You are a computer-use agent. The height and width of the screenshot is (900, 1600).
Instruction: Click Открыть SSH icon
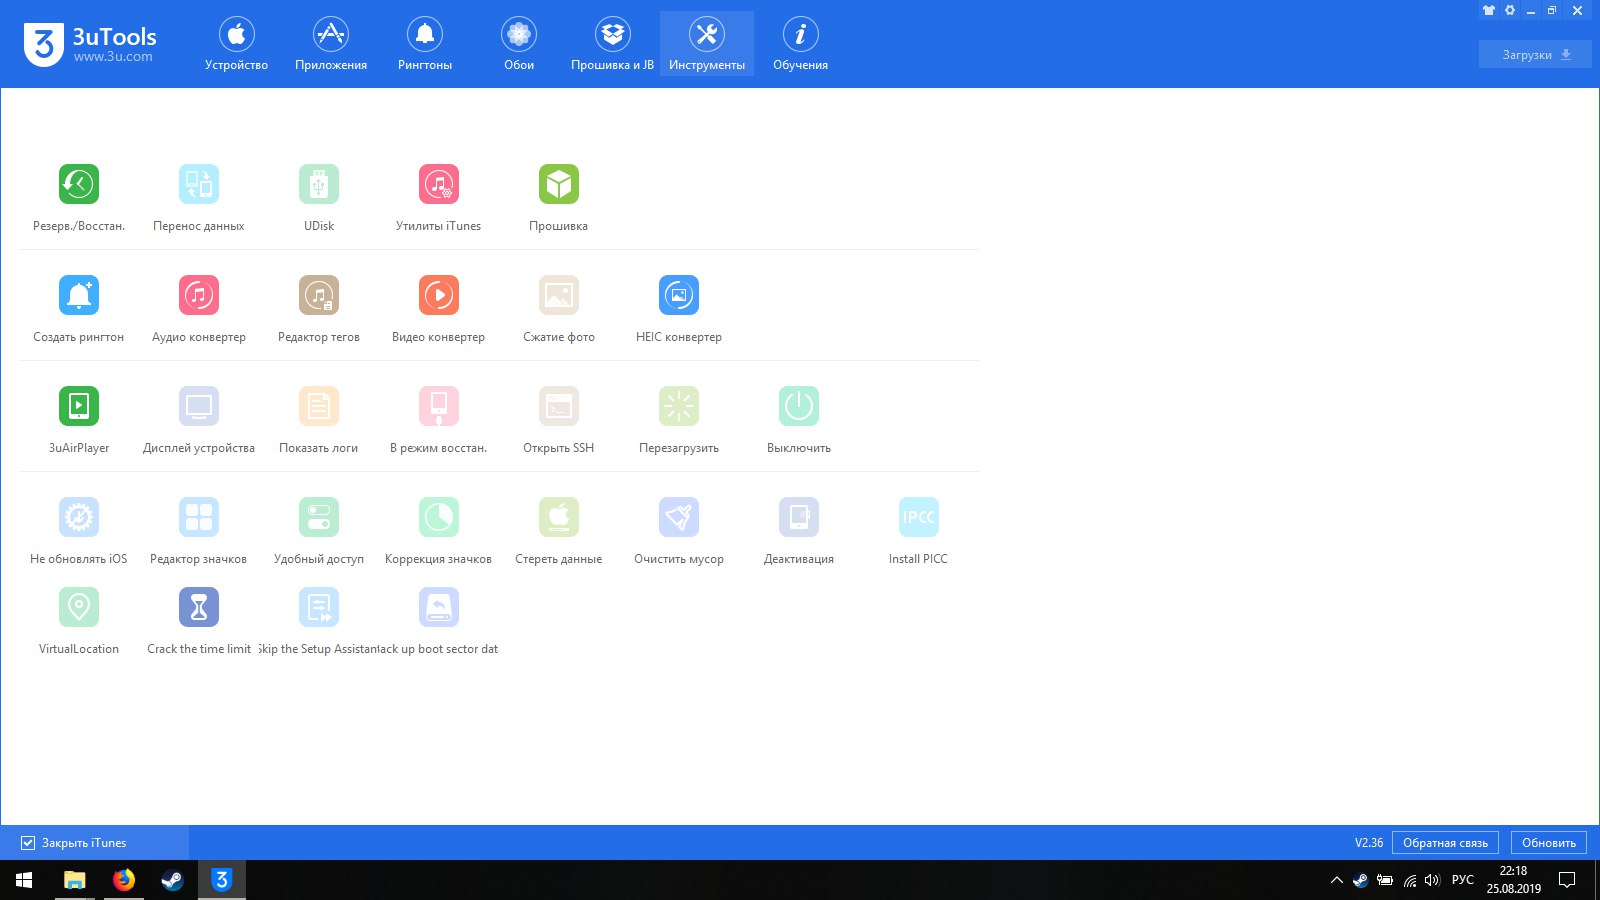559,406
